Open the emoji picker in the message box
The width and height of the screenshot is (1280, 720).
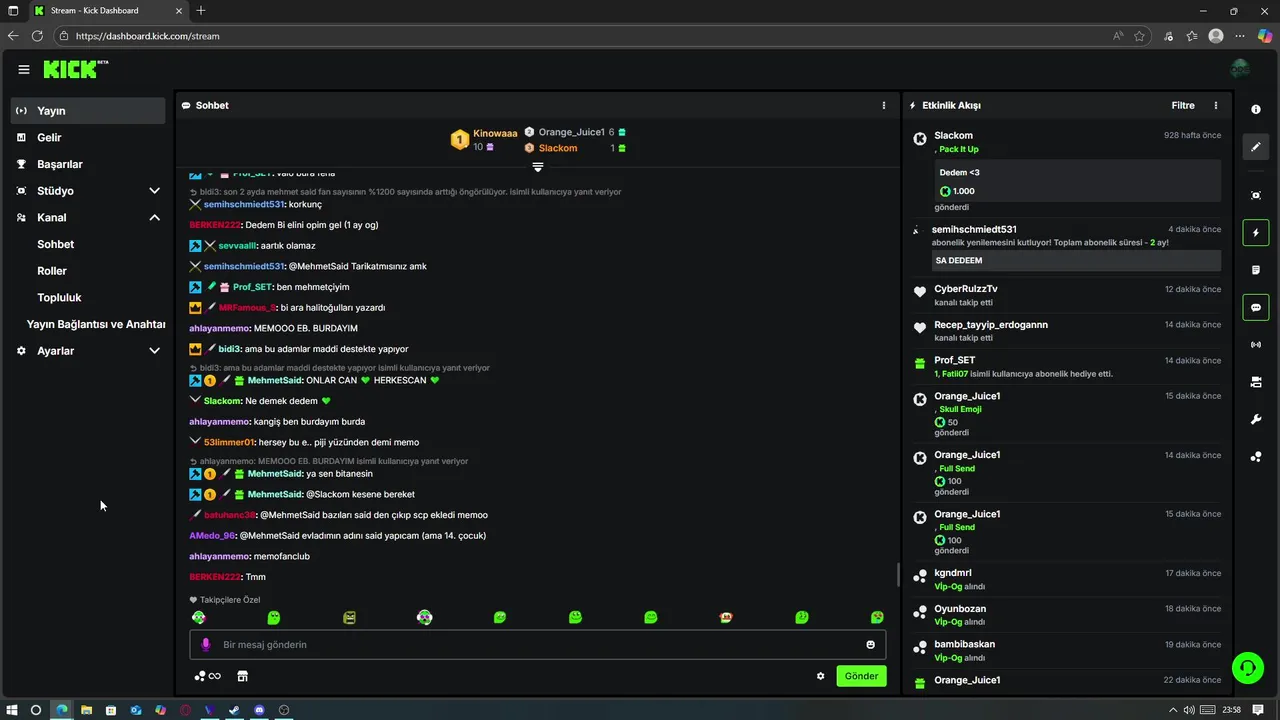click(871, 645)
